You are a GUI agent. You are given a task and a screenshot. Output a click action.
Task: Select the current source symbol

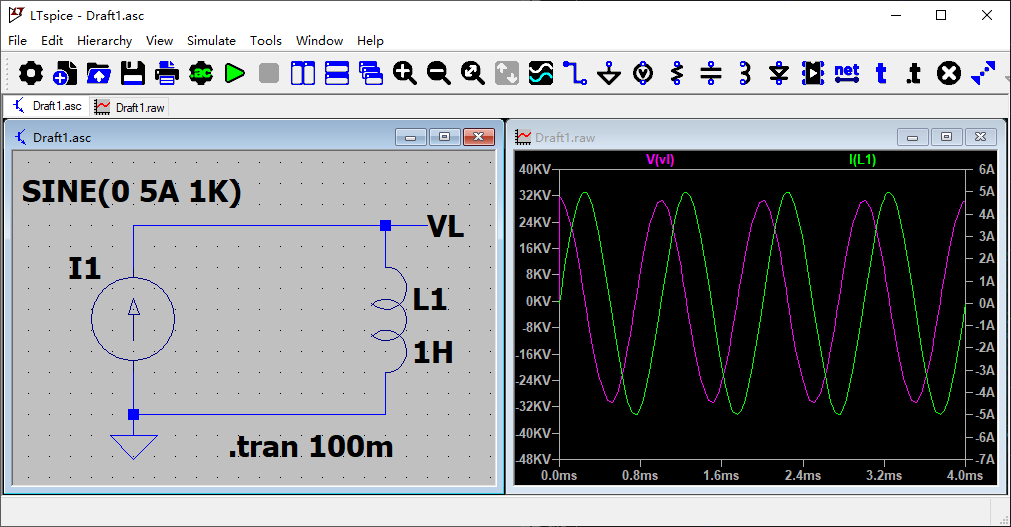[x=133, y=319]
